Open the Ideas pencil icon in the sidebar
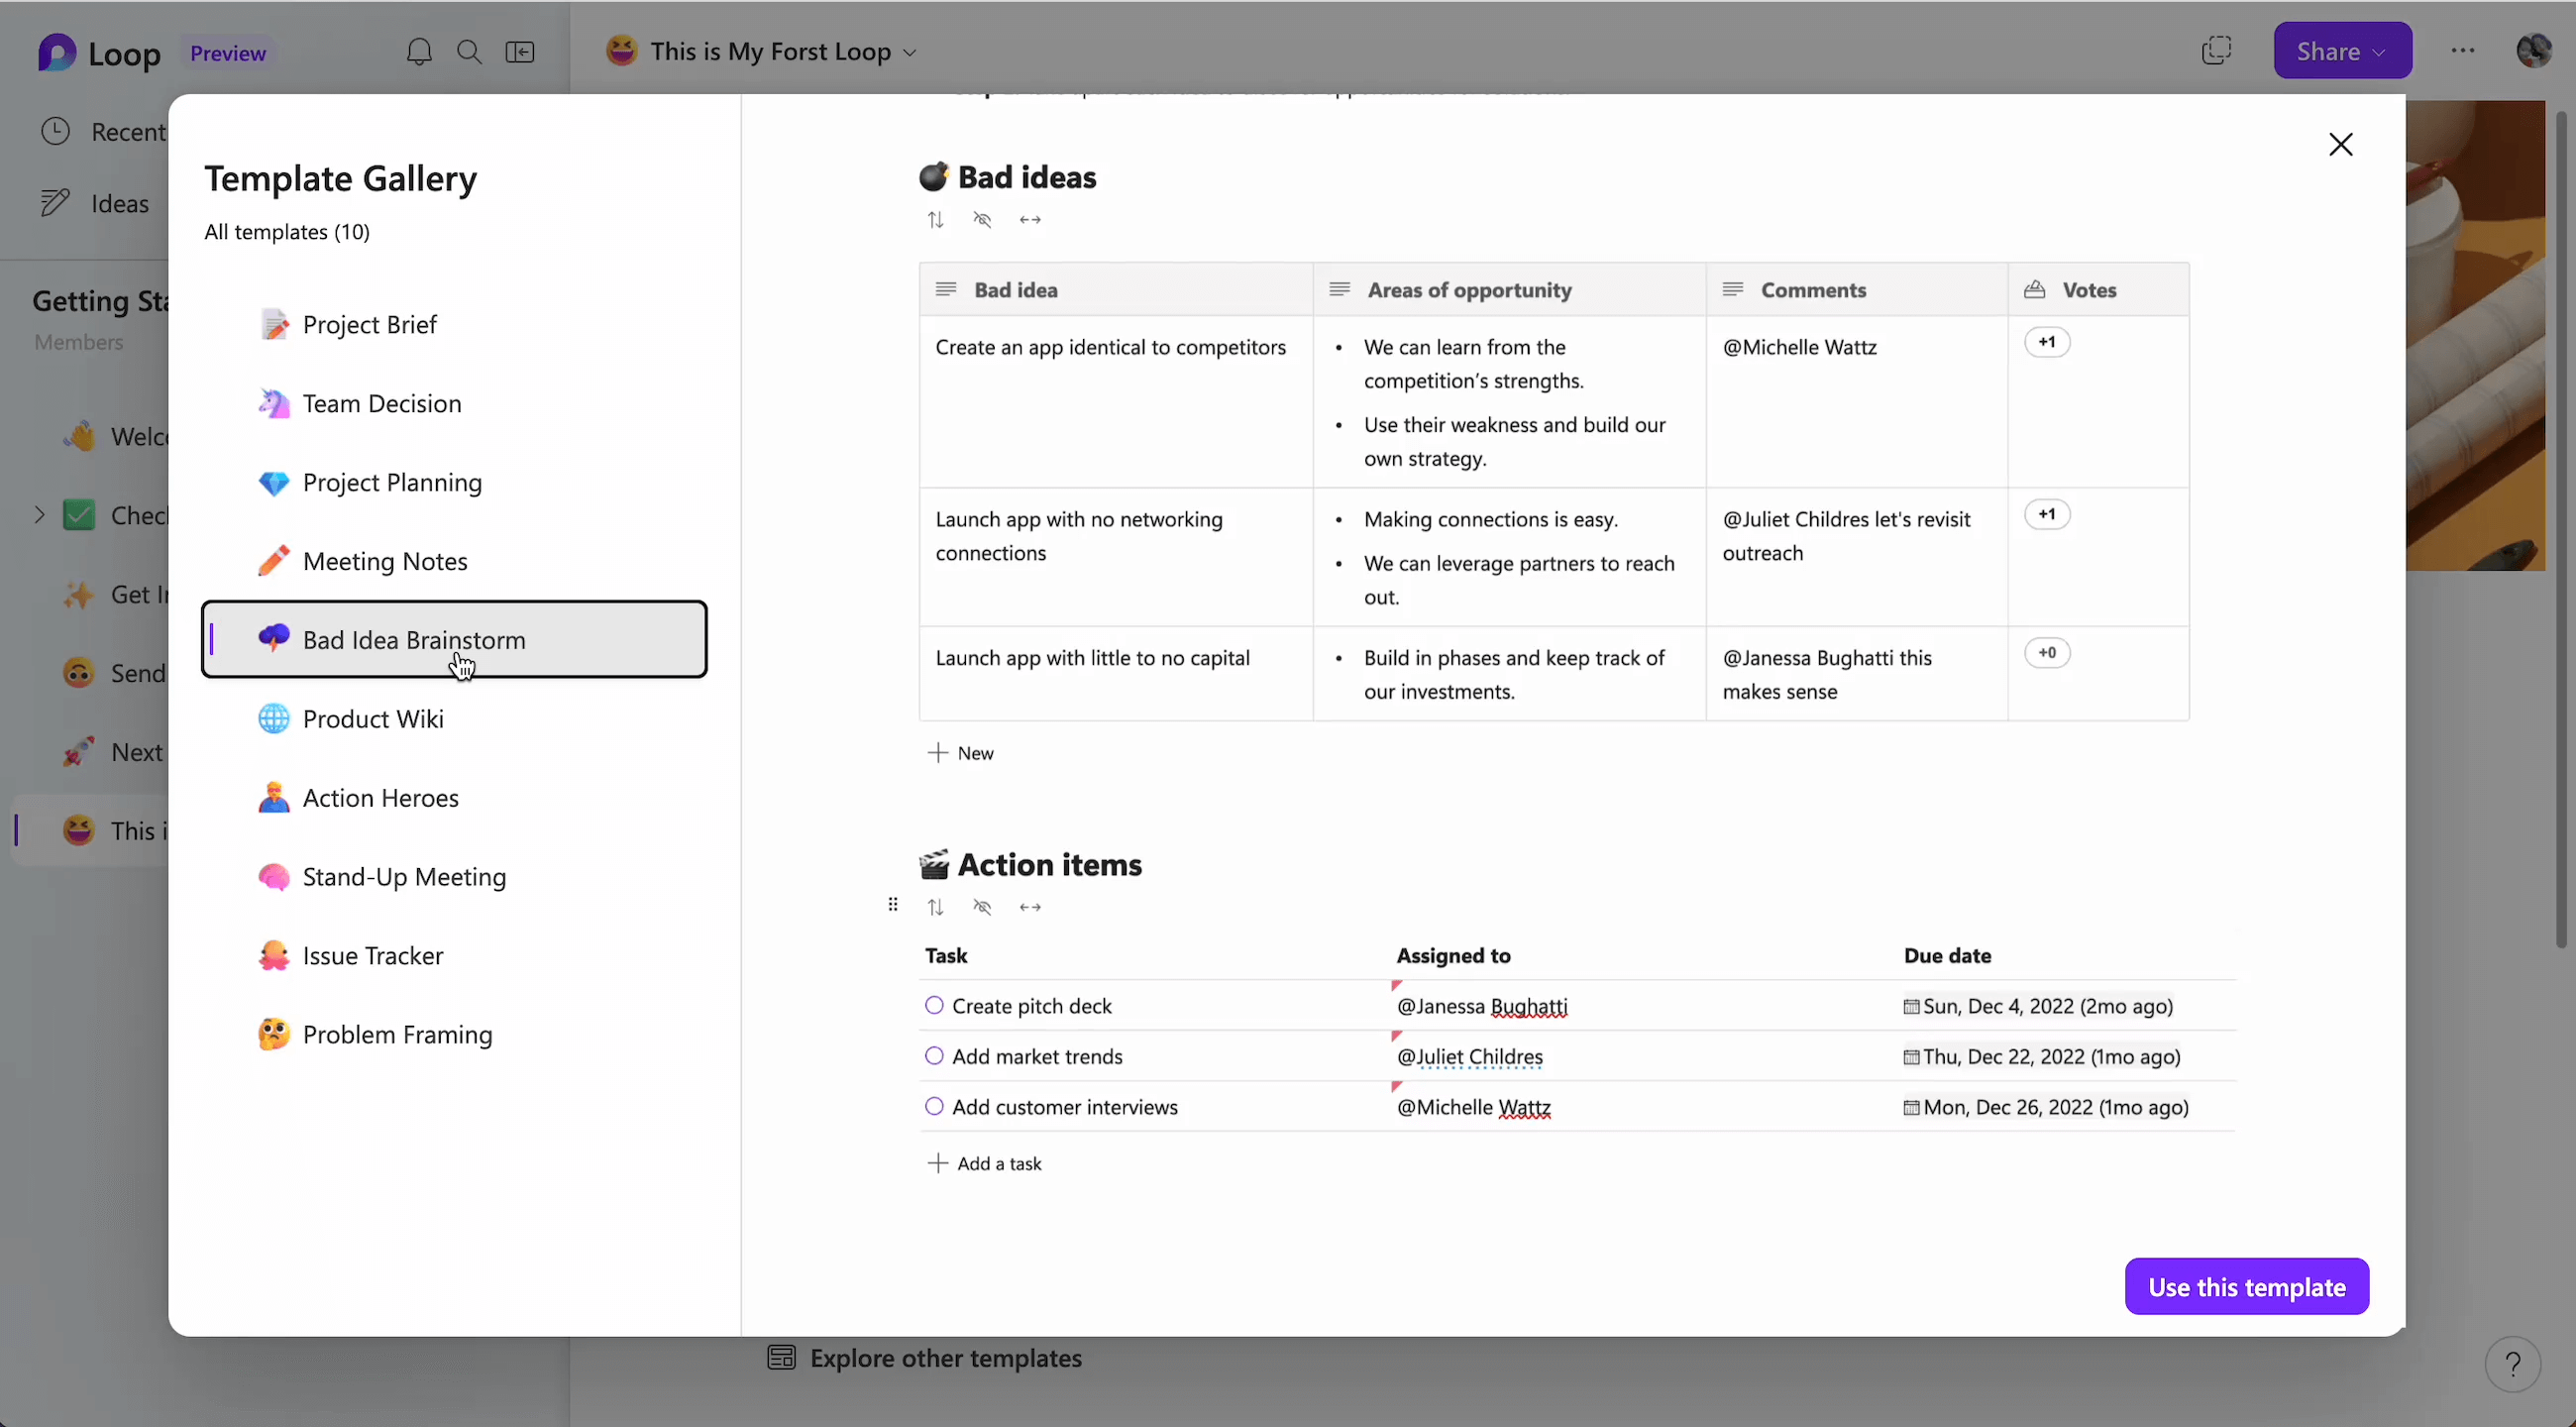The height and width of the screenshot is (1427, 2576). point(57,202)
